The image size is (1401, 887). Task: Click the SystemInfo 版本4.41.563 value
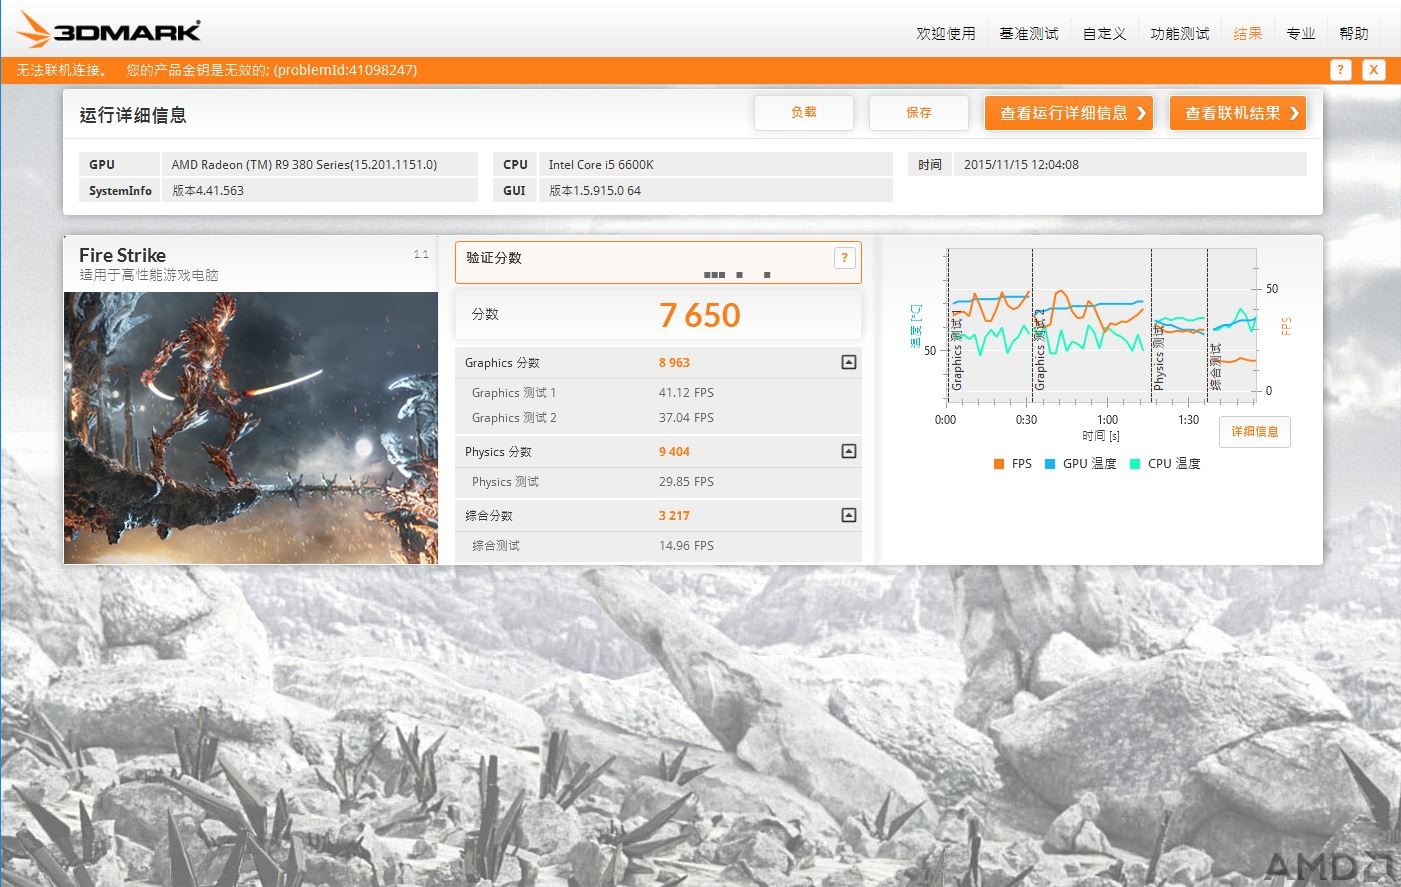[x=208, y=191]
